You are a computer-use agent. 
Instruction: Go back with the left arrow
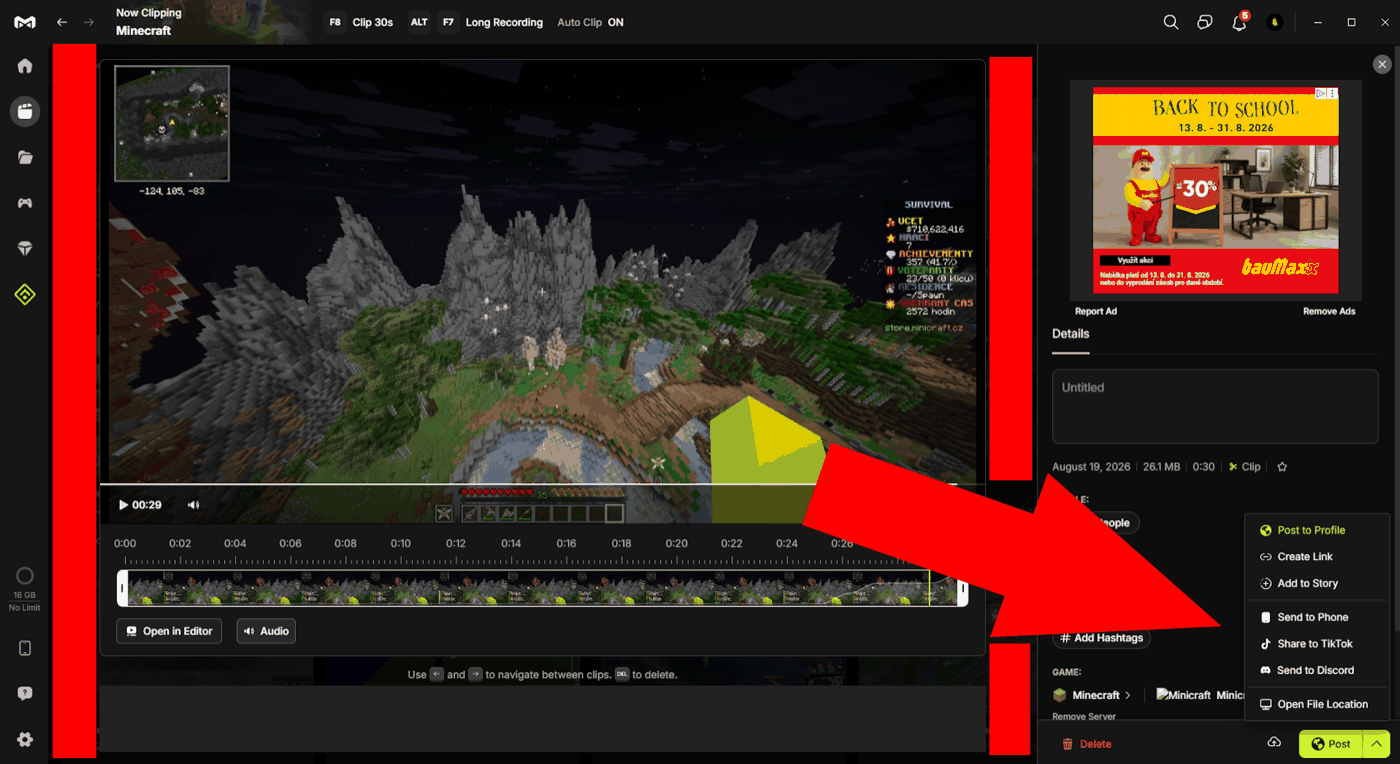coord(62,22)
